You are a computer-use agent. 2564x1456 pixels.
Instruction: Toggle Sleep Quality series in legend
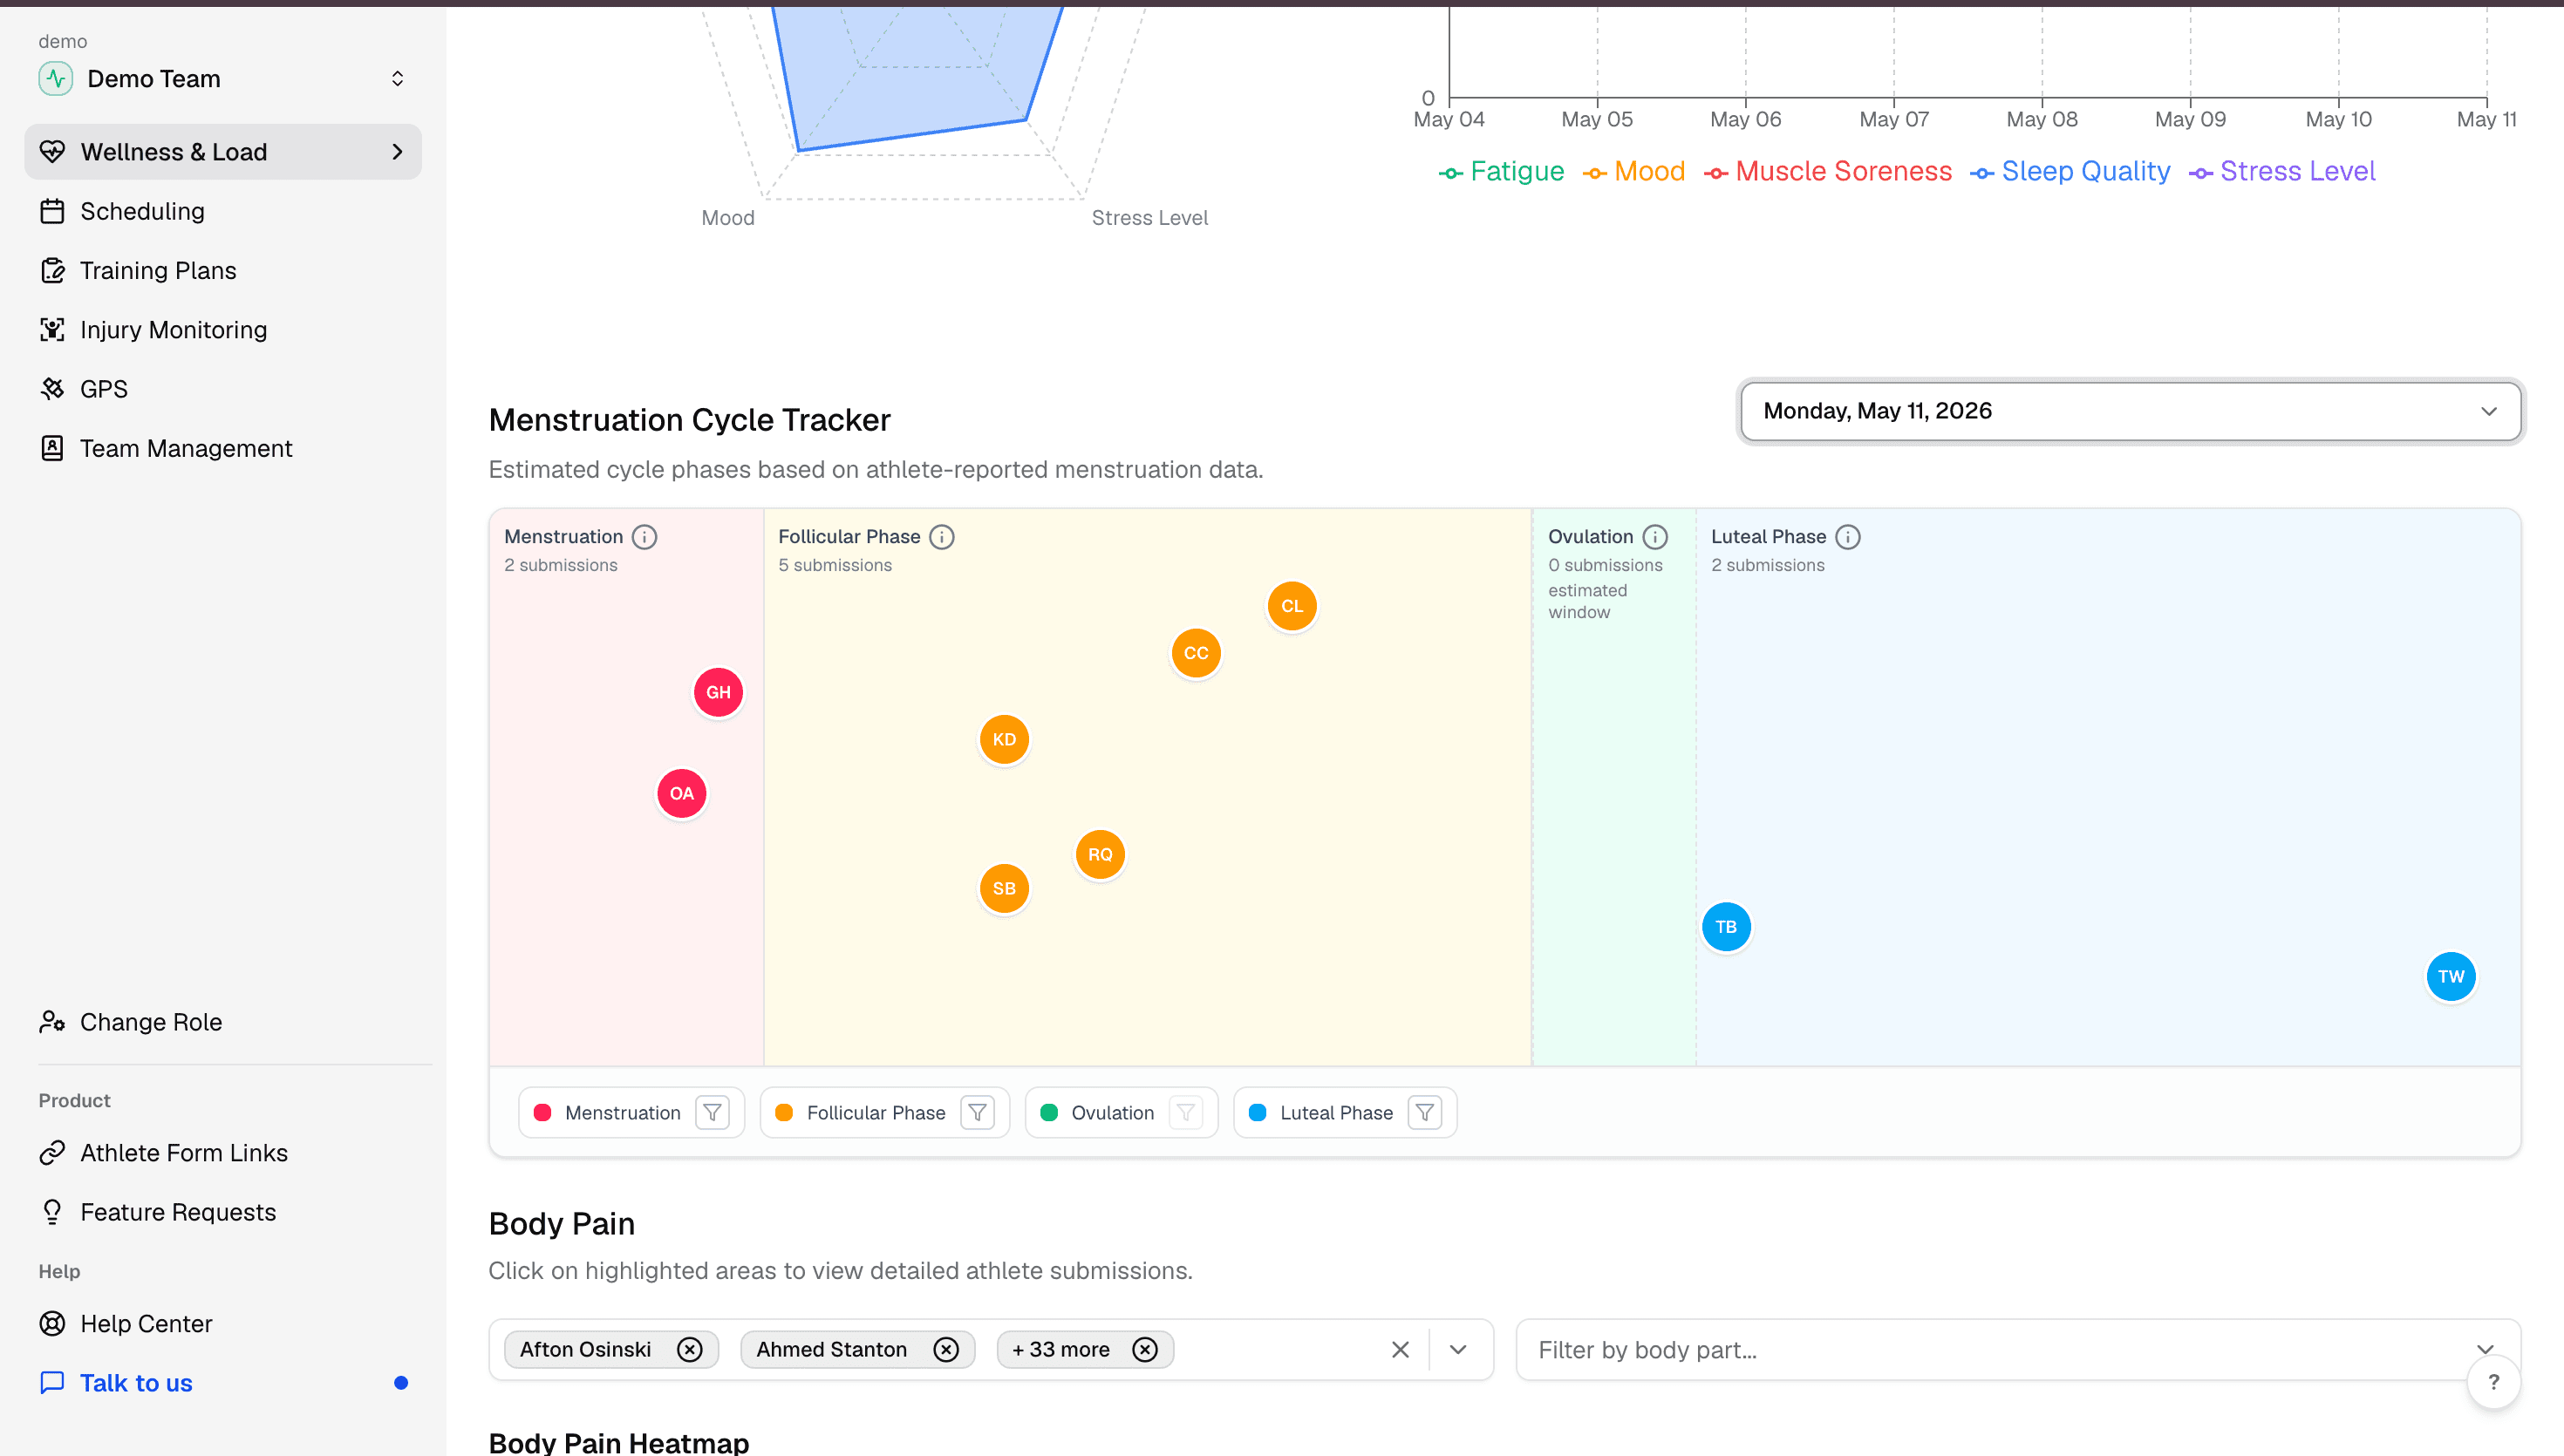pyautogui.click(x=2070, y=172)
